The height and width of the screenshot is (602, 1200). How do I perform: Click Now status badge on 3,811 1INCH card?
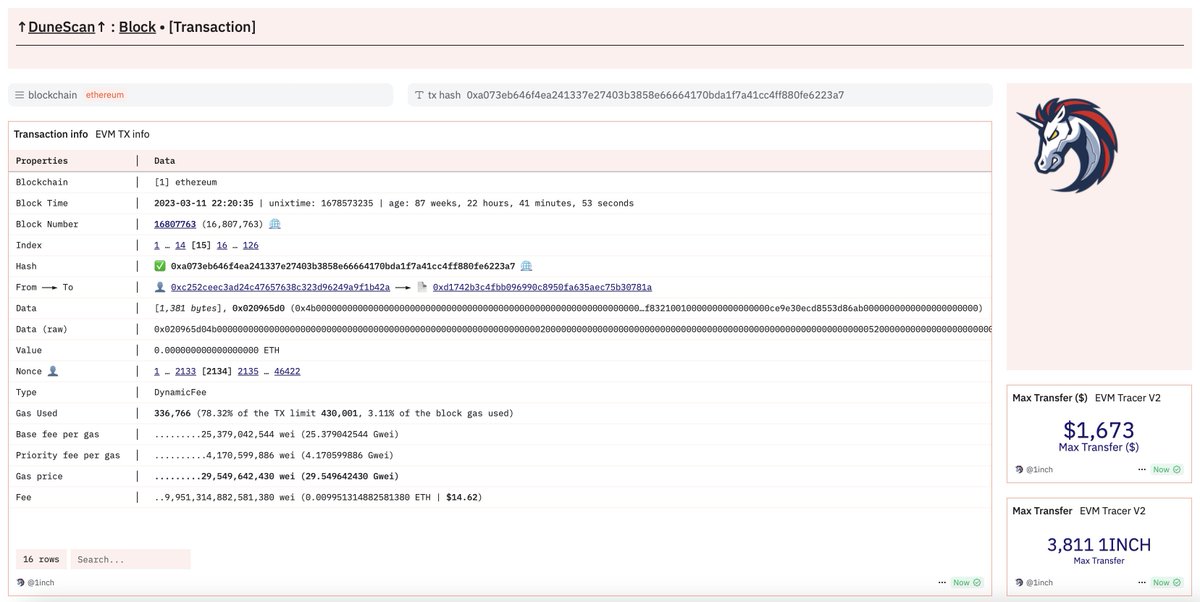1167,582
